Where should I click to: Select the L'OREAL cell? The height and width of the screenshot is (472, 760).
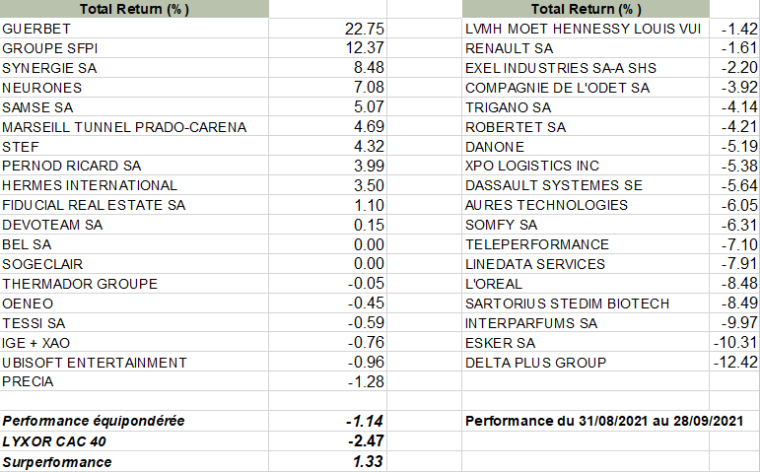[586, 284]
